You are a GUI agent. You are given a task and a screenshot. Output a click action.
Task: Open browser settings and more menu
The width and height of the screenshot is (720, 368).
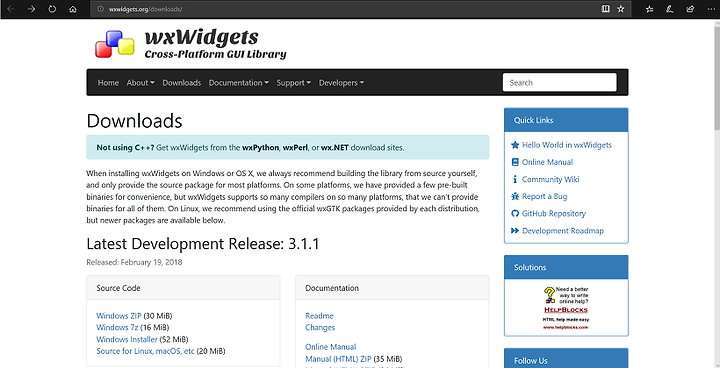(x=711, y=9)
